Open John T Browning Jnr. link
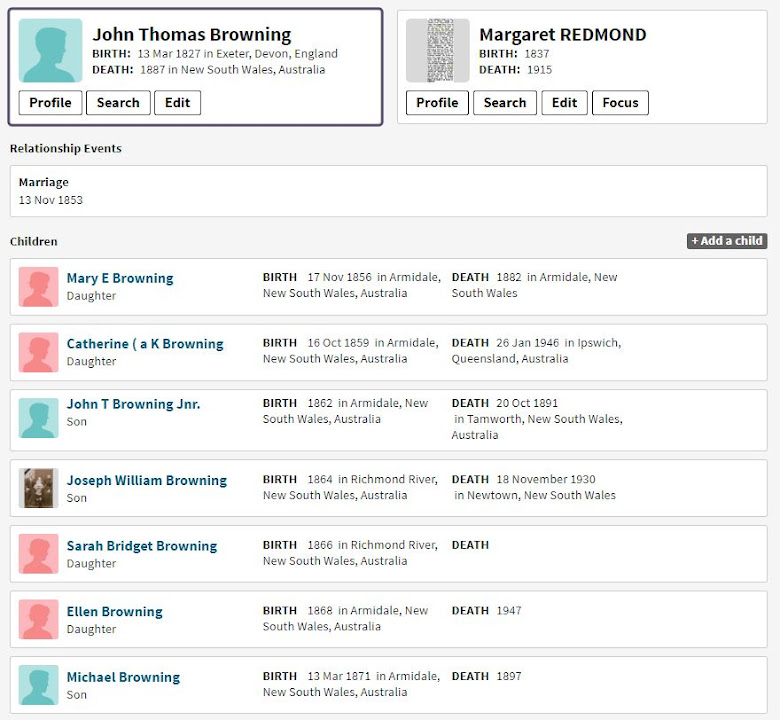 [x=133, y=404]
